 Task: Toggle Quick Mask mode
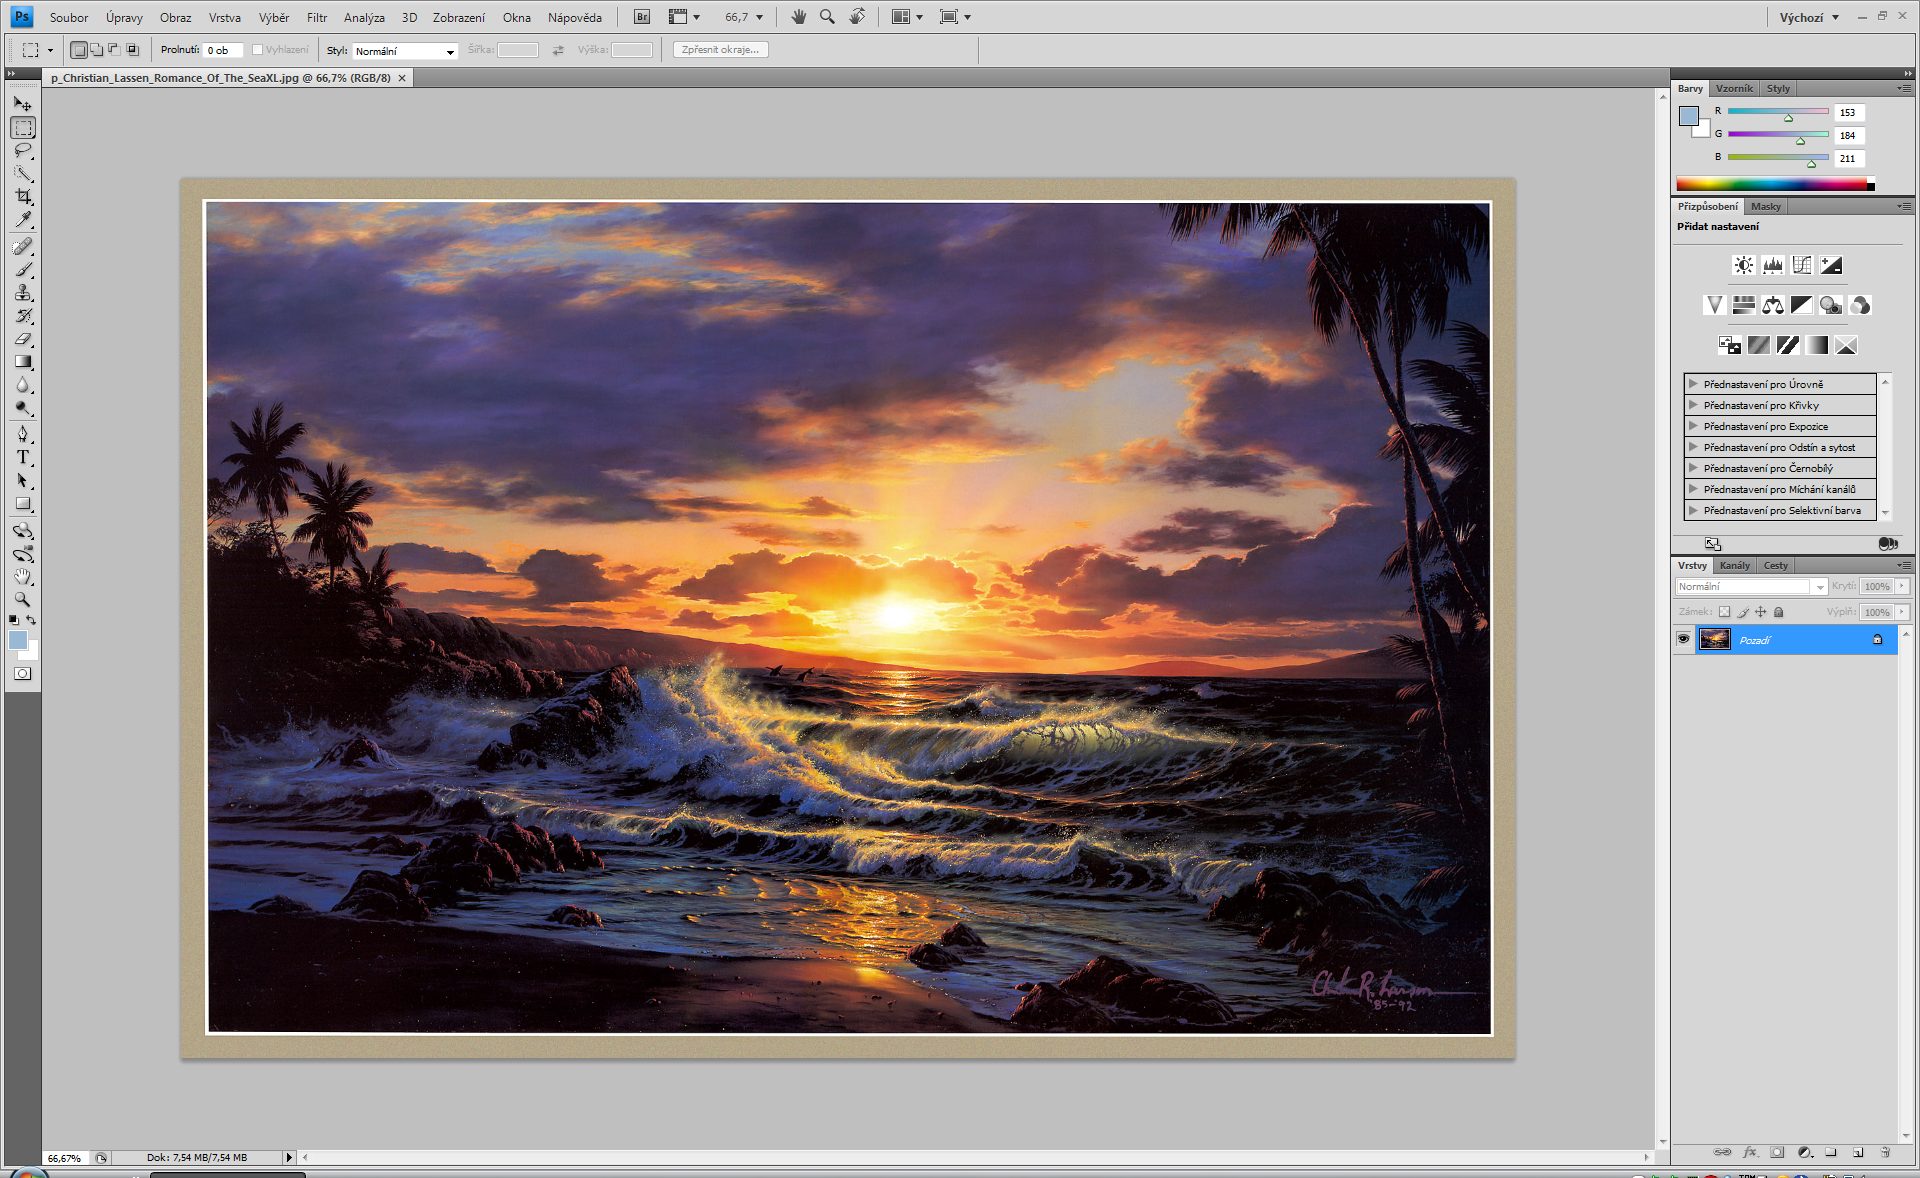pos(23,674)
